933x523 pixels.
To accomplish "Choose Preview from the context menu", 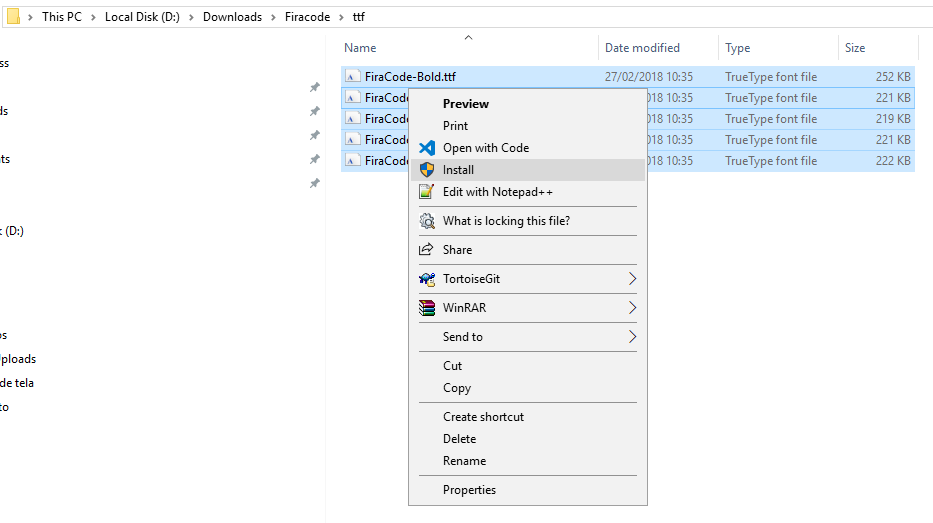I will pos(527,104).
